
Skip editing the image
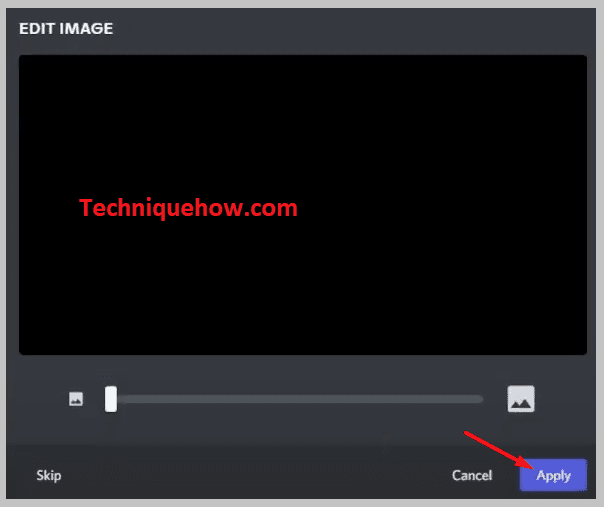[x=49, y=475]
